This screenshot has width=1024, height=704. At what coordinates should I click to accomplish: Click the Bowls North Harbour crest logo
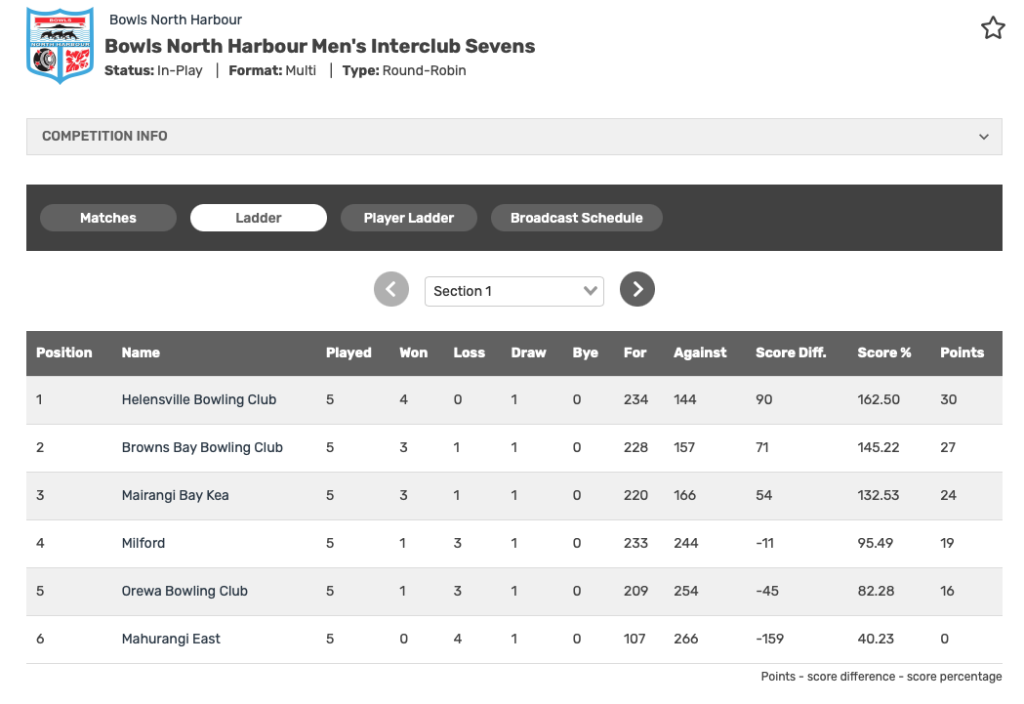[x=60, y=45]
